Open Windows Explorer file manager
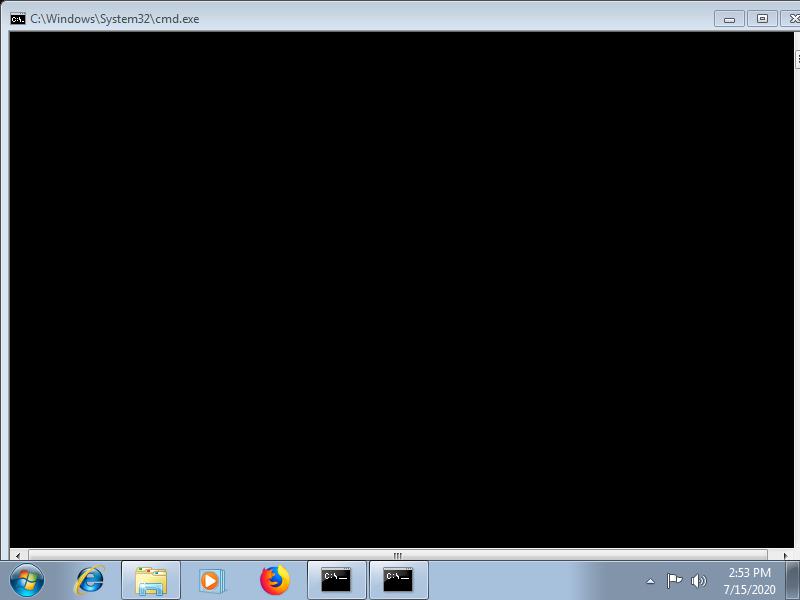This screenshot has height=600, width=800. tap(151, 581)
